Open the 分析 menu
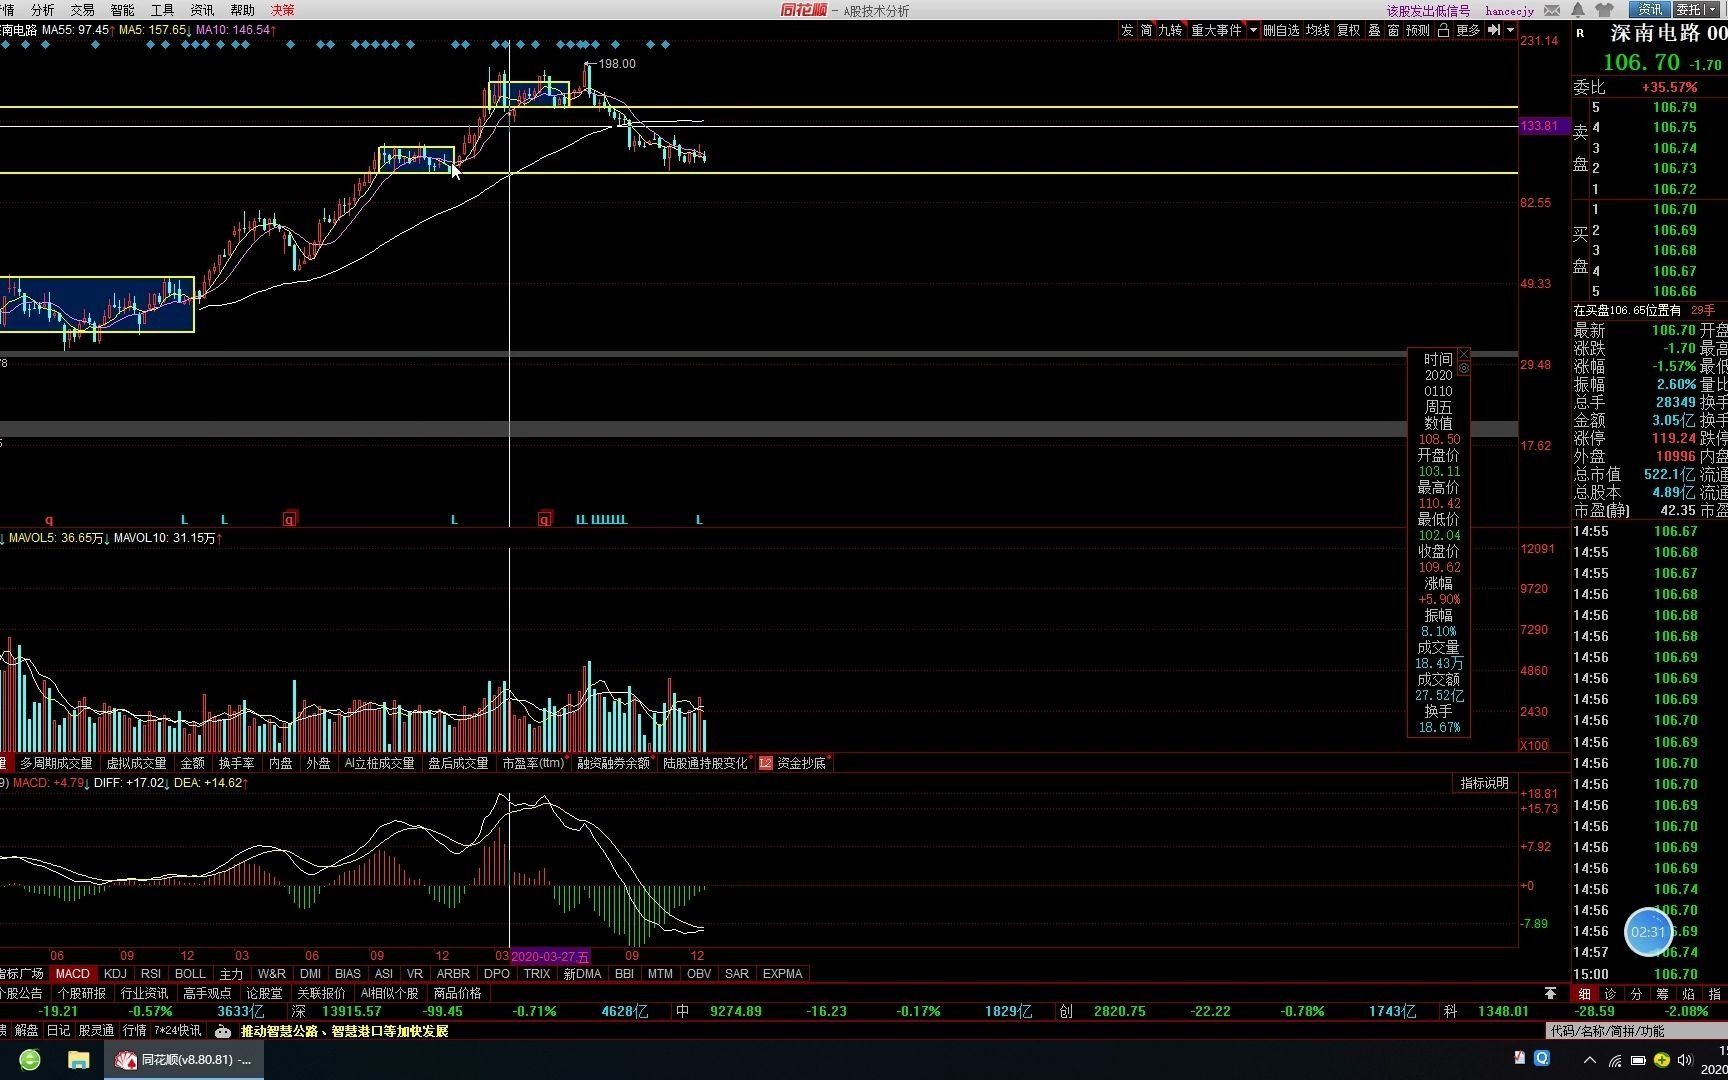 coord(43,10)
